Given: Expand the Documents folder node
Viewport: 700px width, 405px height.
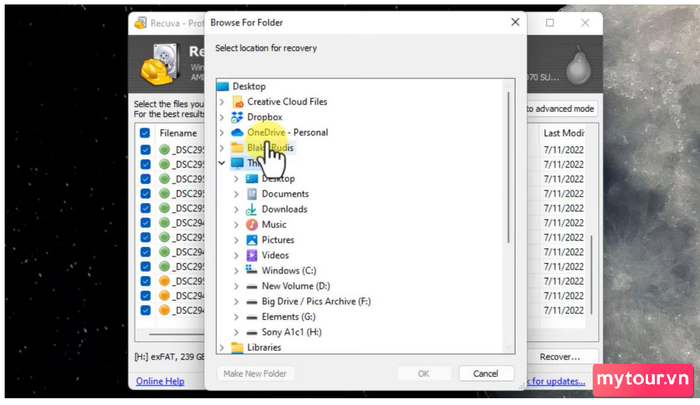Looking at the screenshot, I should (x=236, y=194).
